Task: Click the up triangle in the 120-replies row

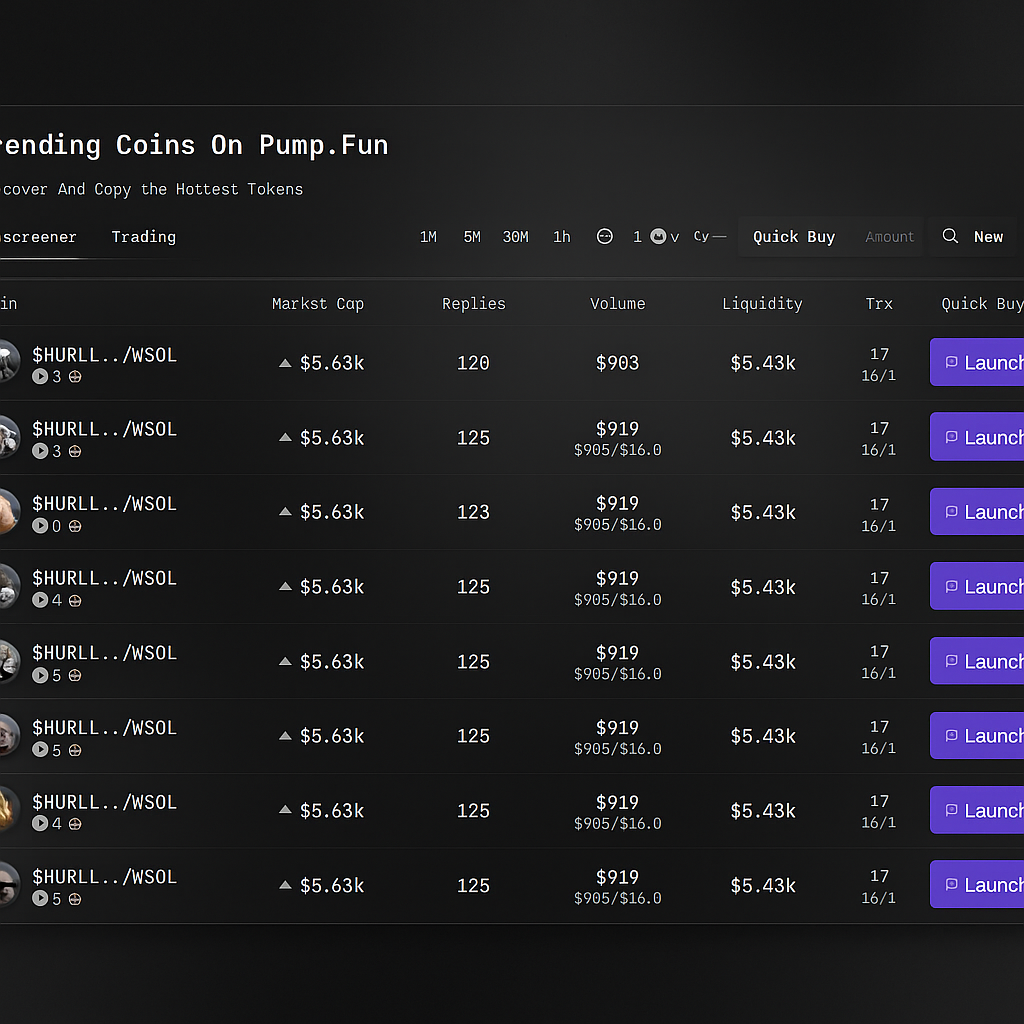Action: coord(285,363)
